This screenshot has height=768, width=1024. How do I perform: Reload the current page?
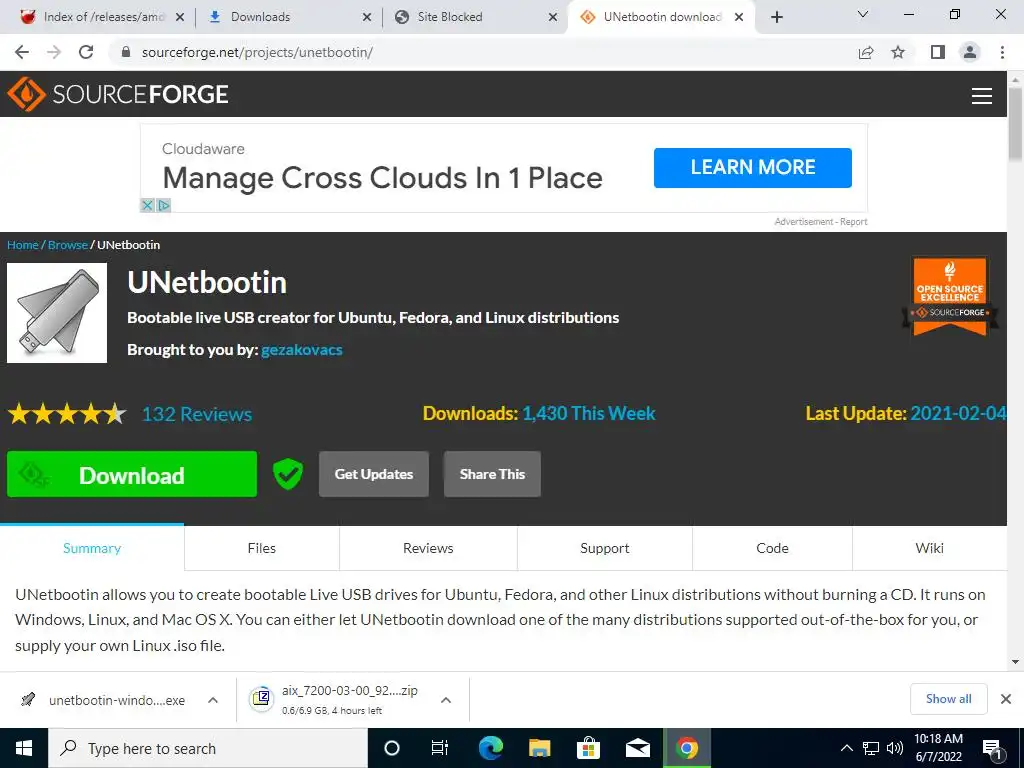[x=86, y=52]
